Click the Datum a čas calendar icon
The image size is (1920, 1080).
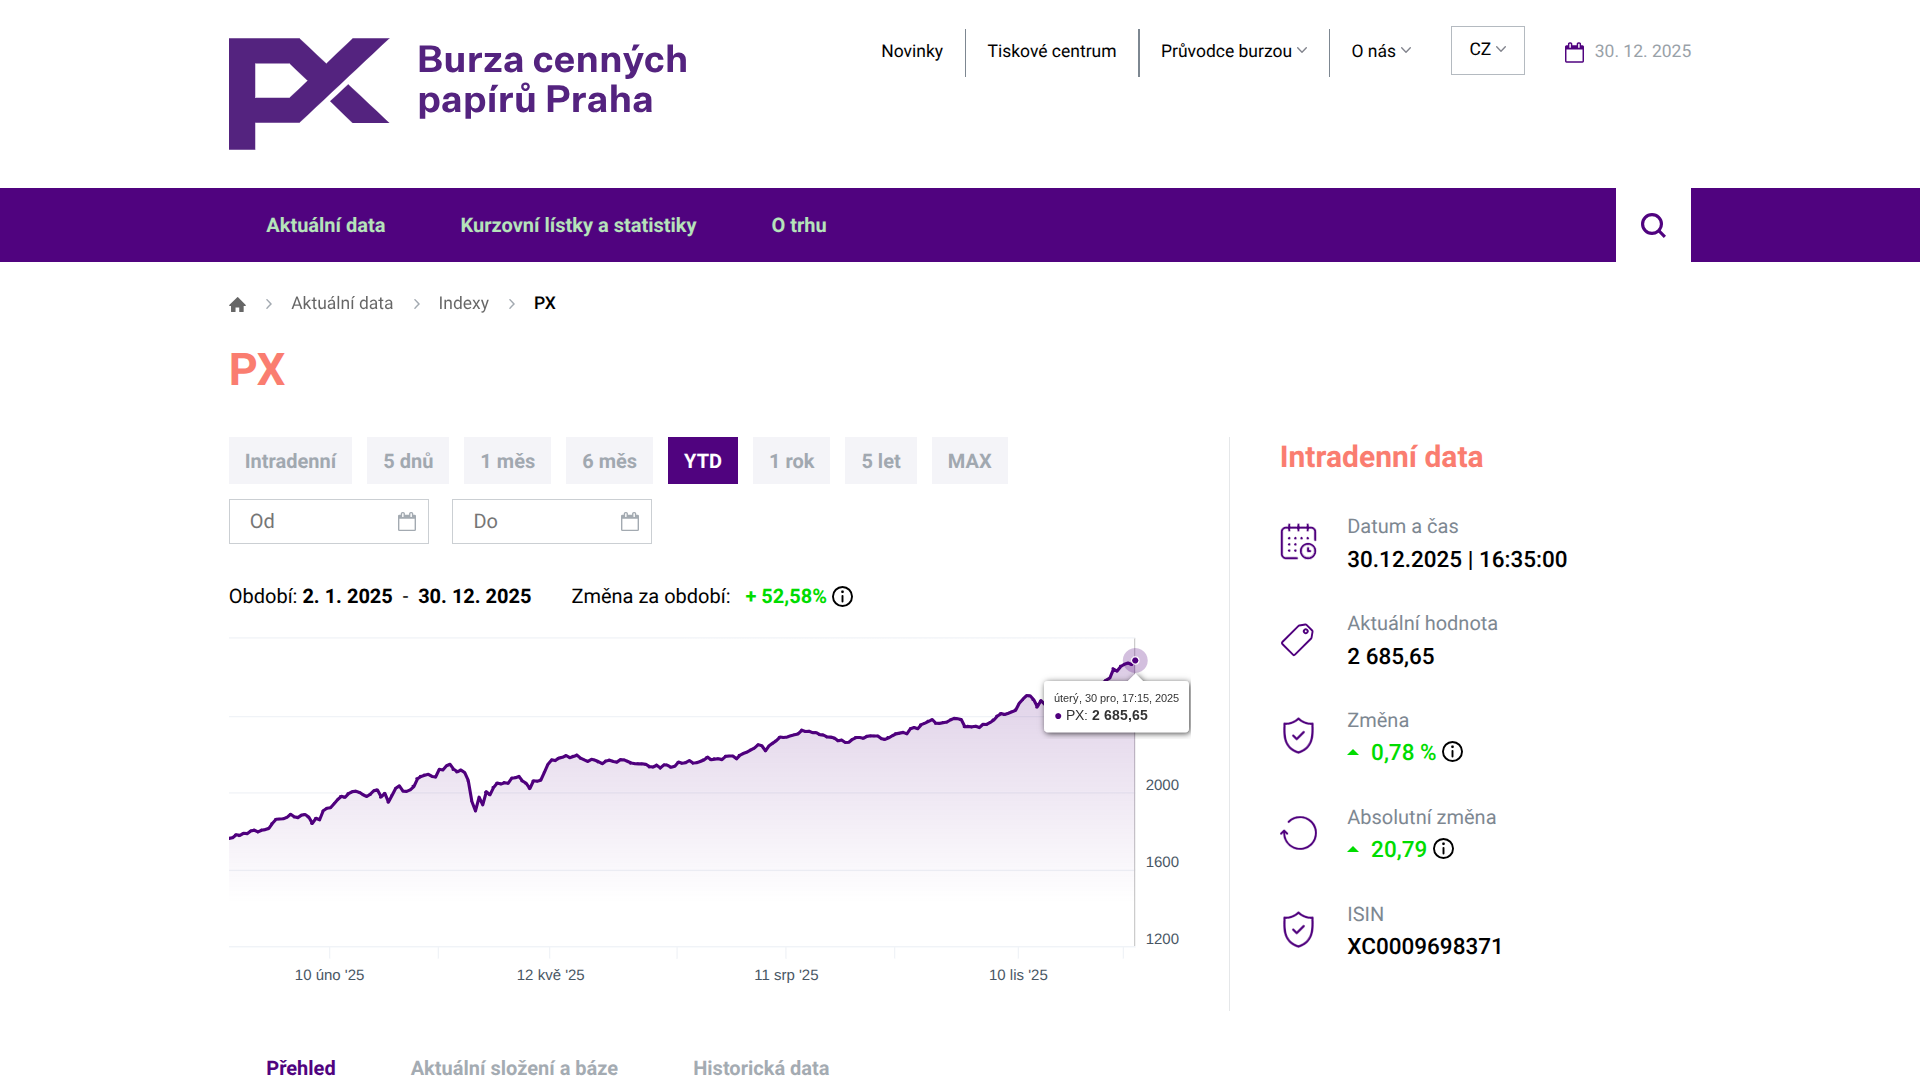point(1298,542)
